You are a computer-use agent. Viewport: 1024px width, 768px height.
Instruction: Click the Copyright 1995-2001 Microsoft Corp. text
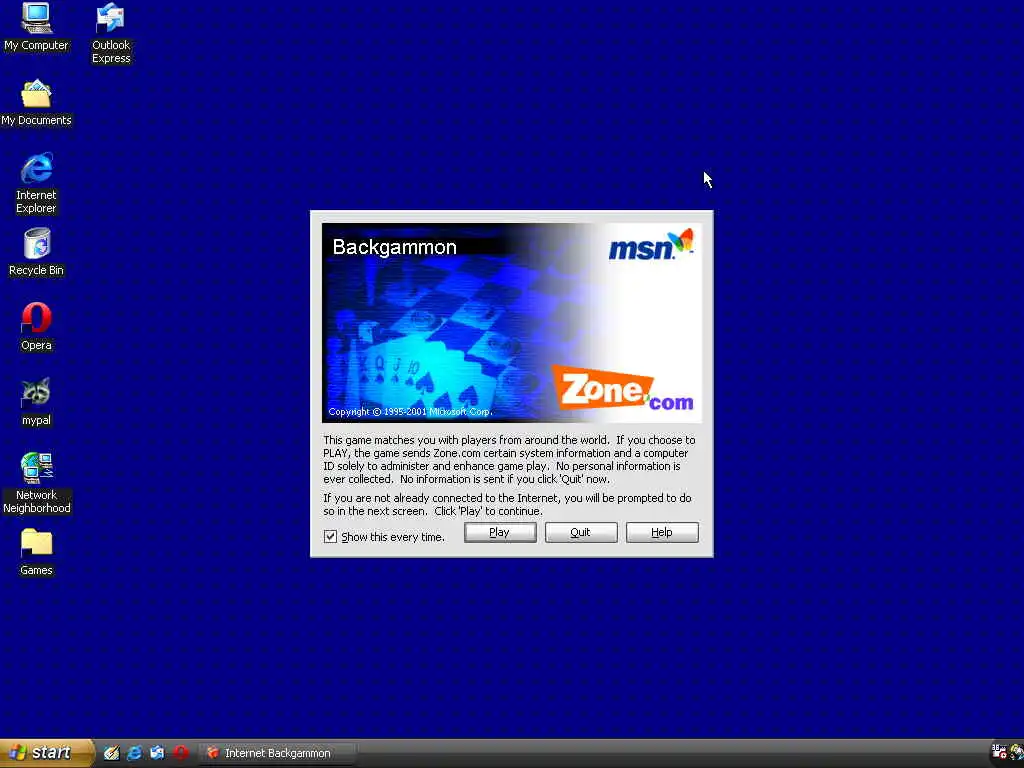tap(410, 412)
